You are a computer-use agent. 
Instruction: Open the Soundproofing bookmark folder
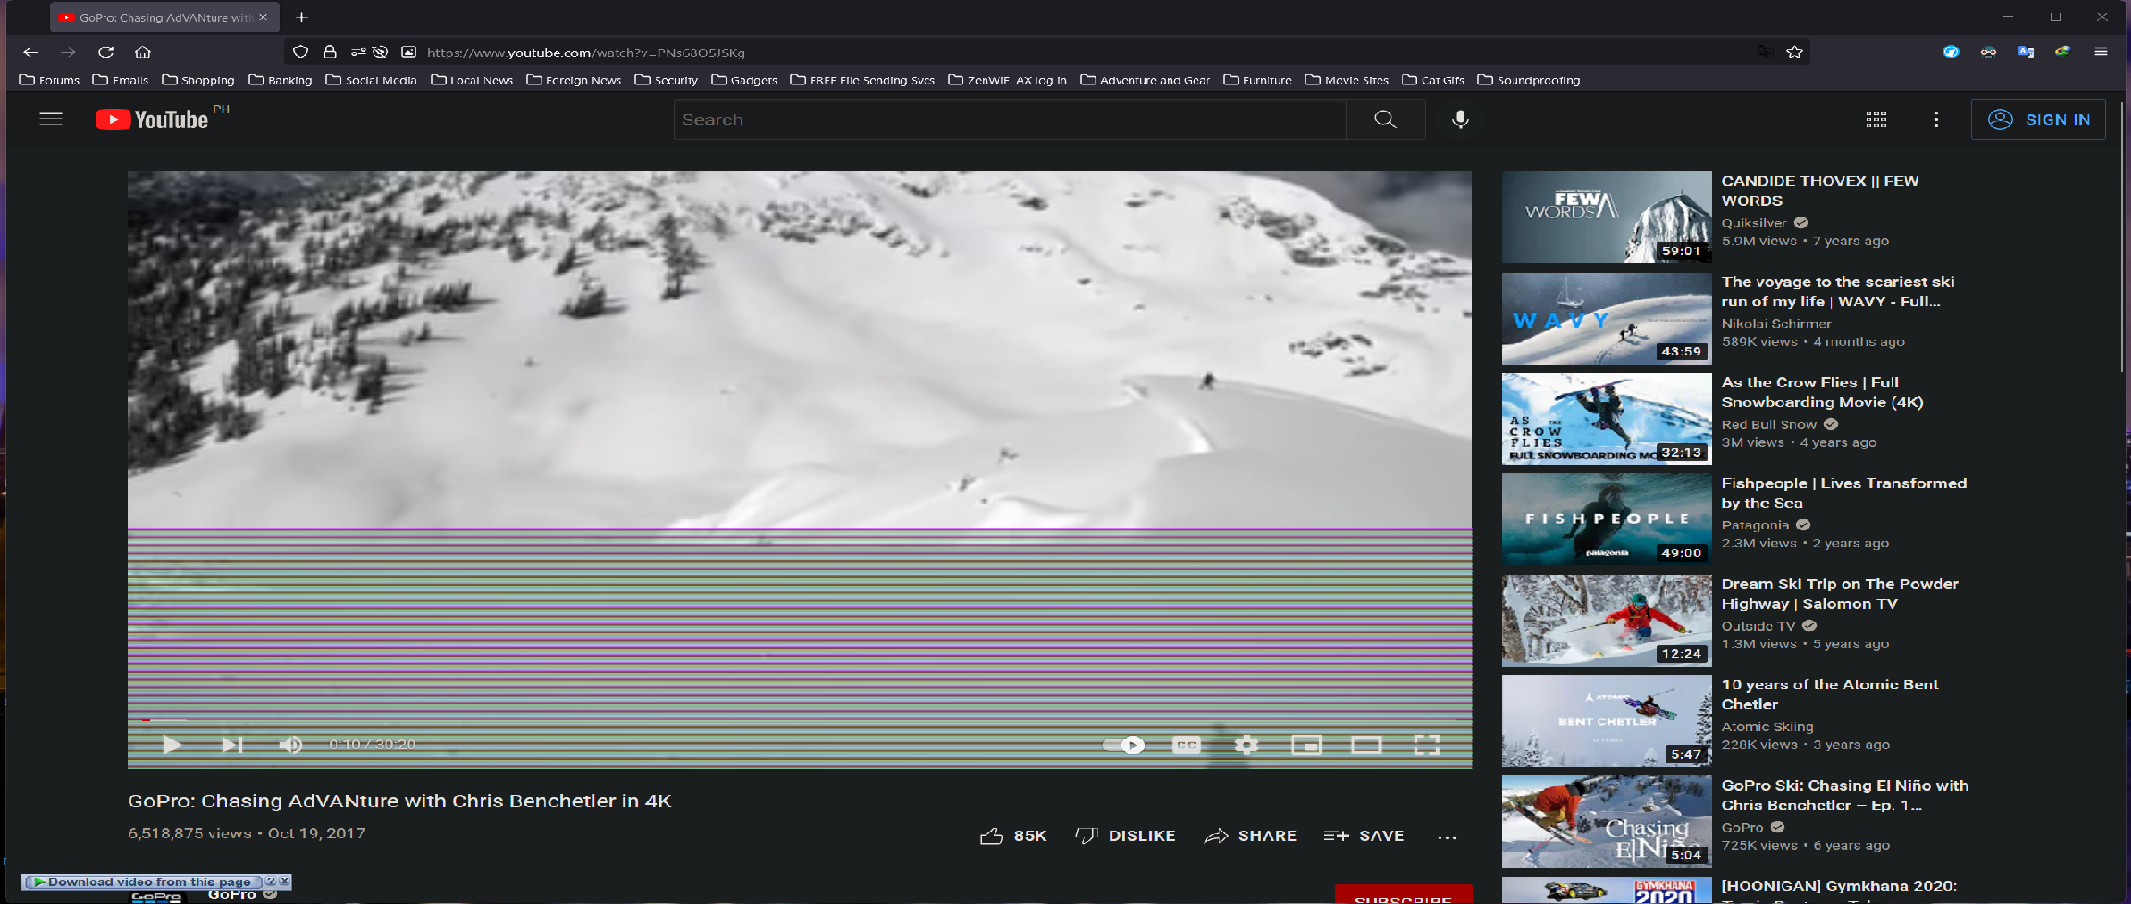(1529, 80)
